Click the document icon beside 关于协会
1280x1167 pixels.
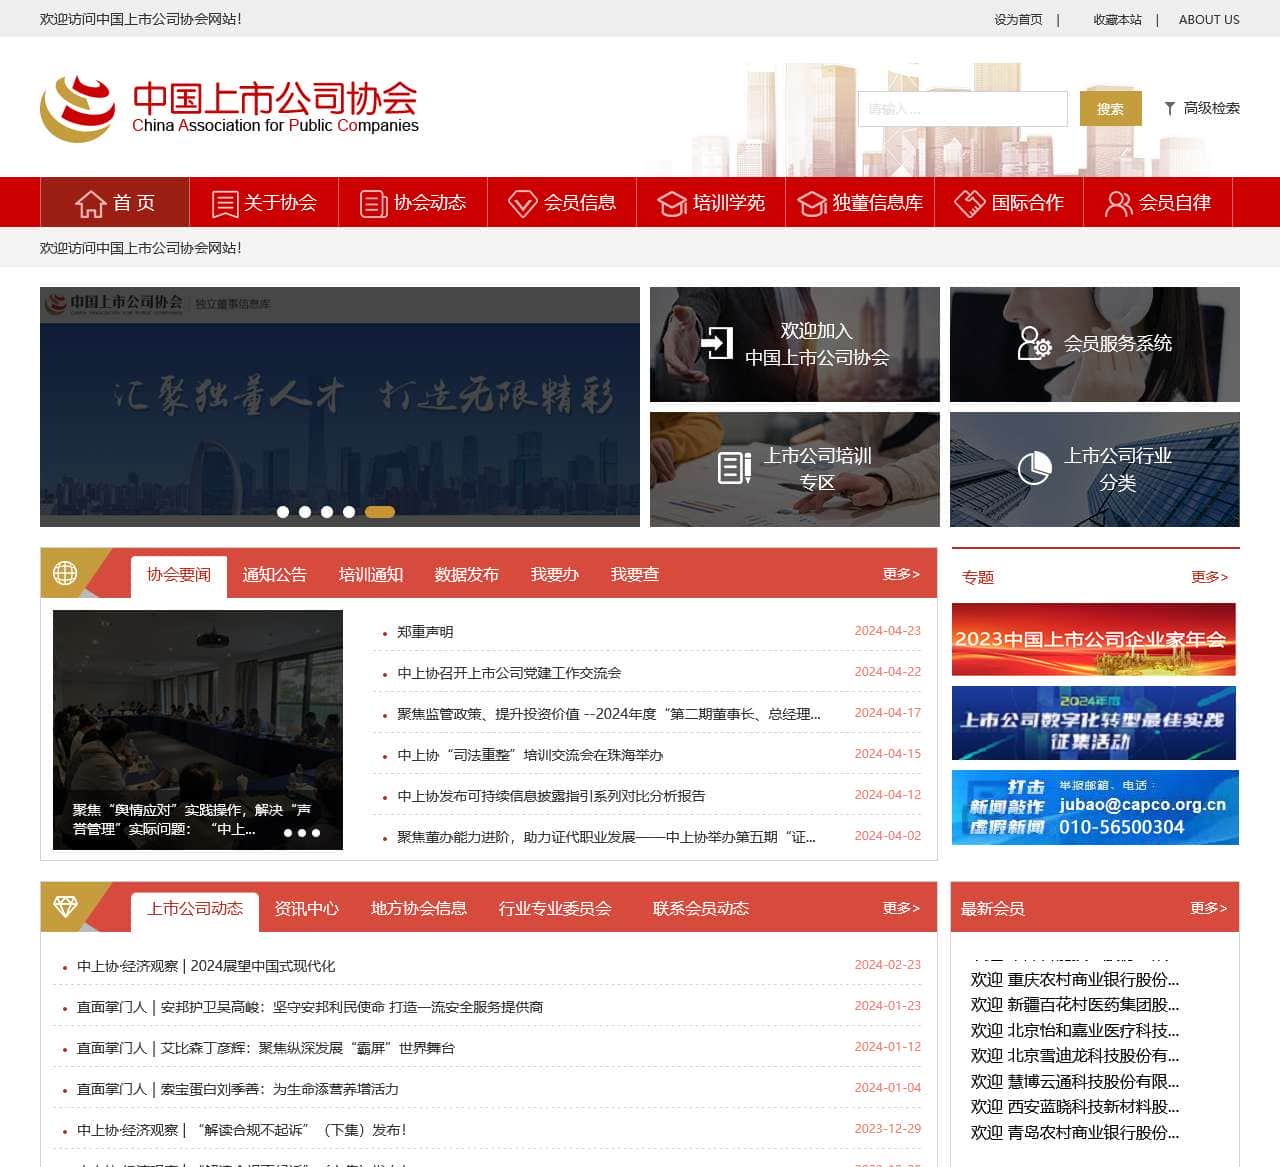pyautogui.click(x=223, y=203)
